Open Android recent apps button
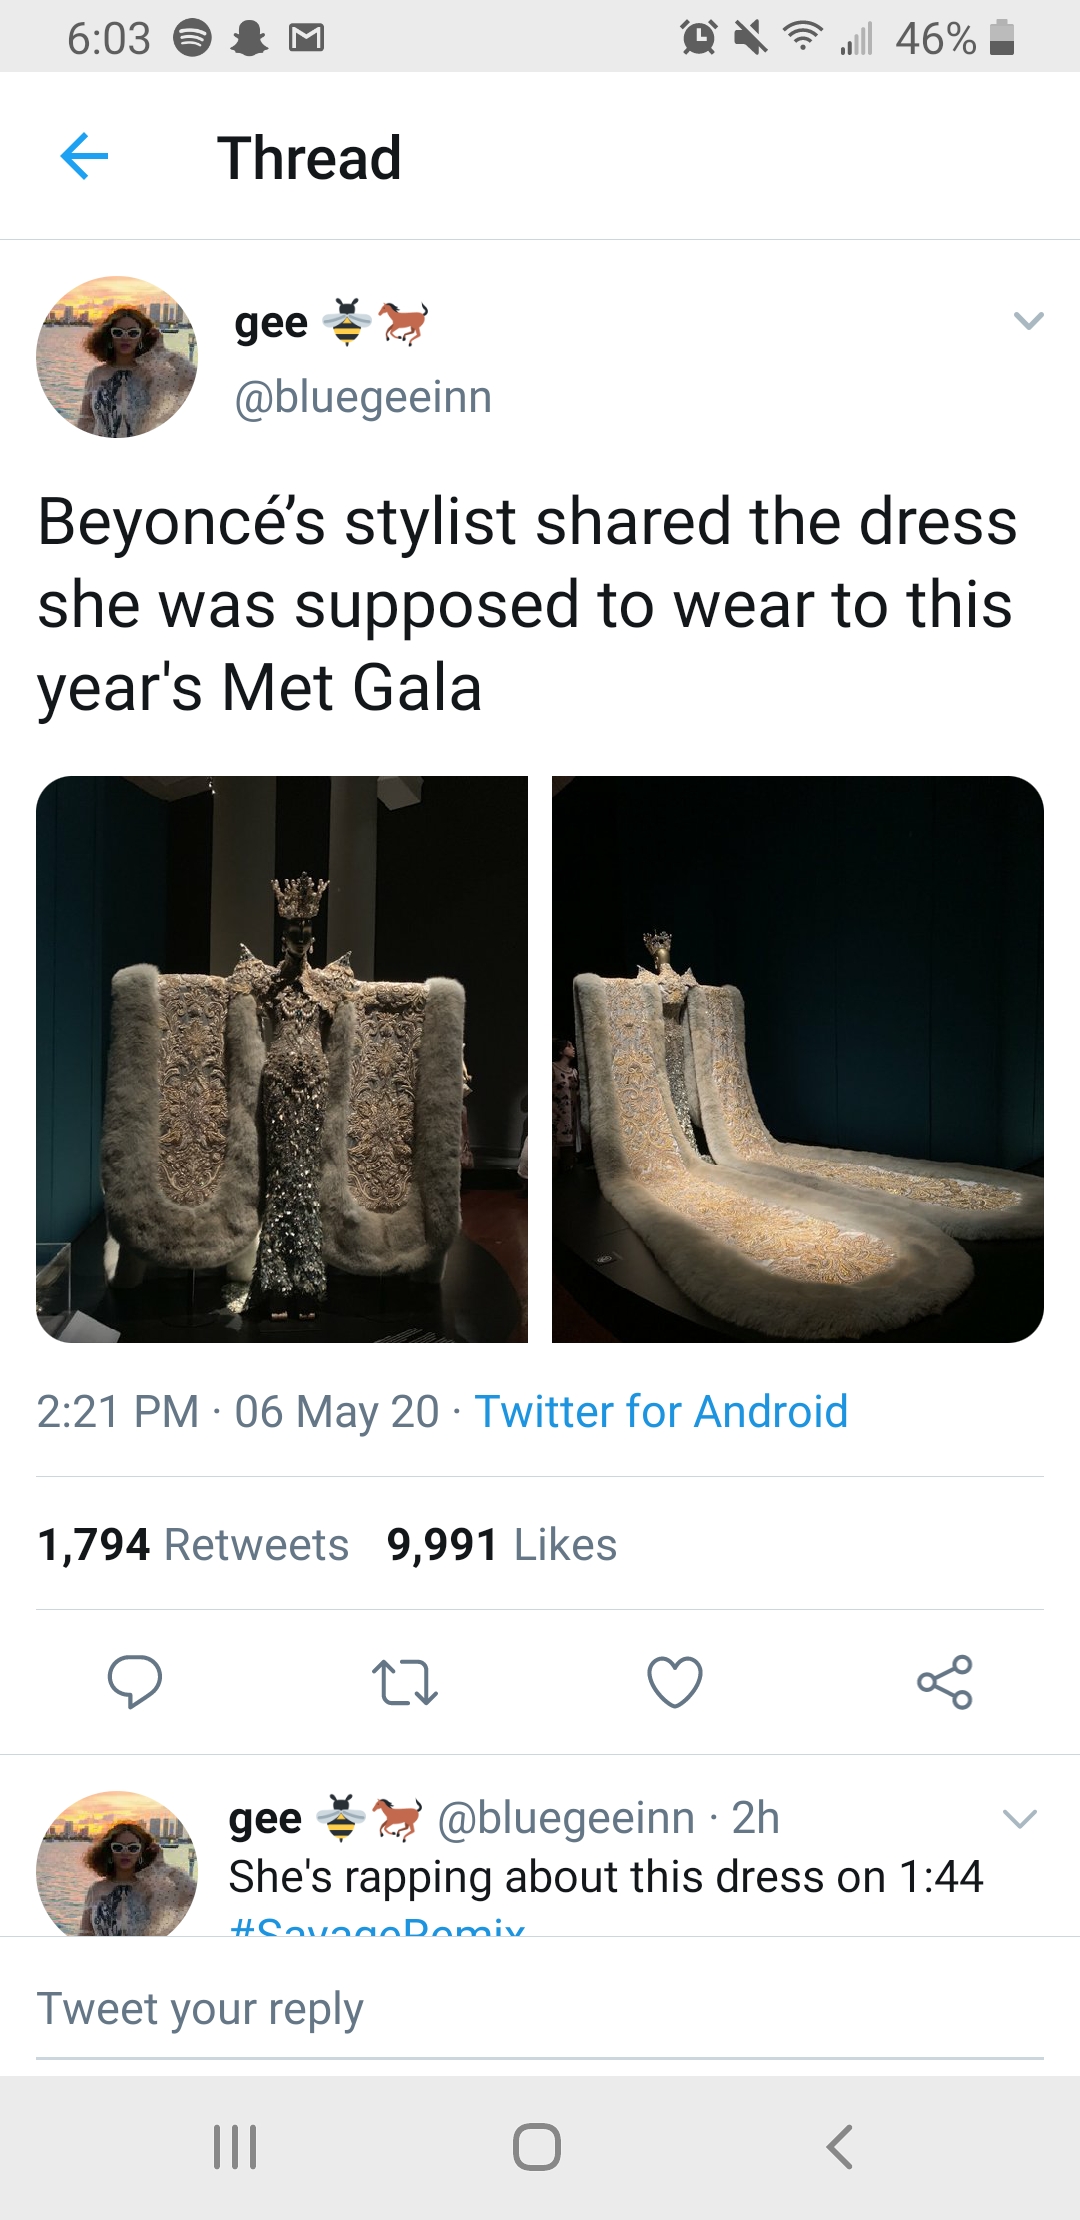 pyautogui.click(x=236, y=2146)
